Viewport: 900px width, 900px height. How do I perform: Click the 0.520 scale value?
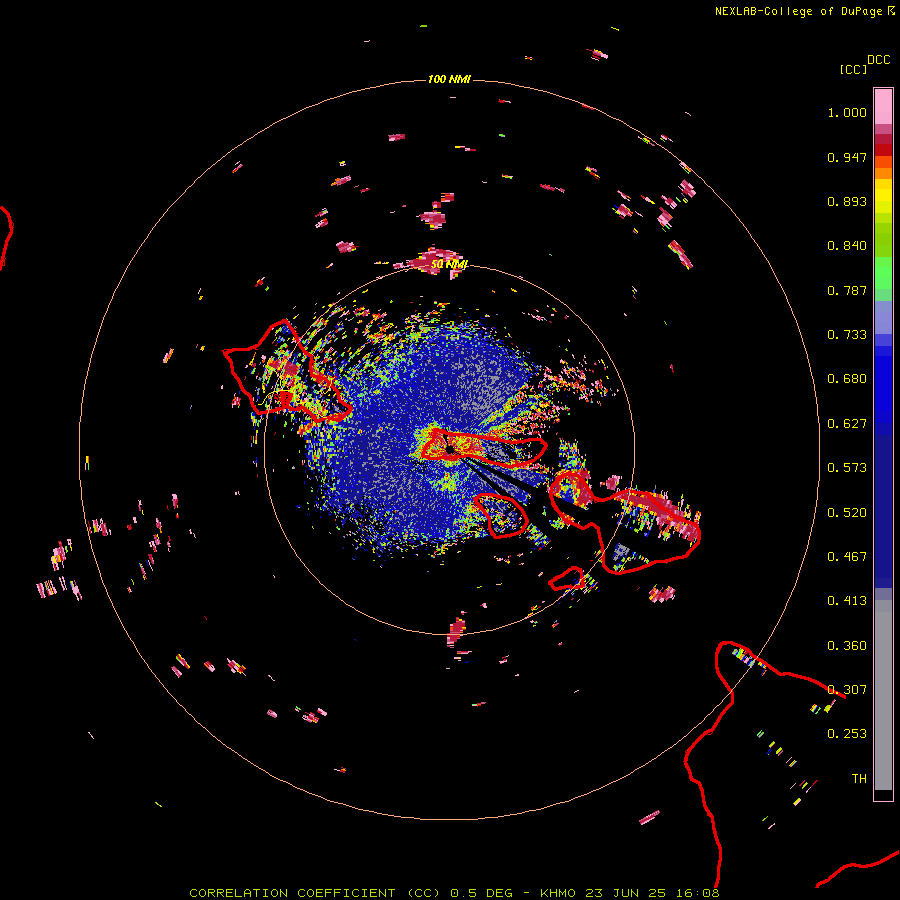847,513
